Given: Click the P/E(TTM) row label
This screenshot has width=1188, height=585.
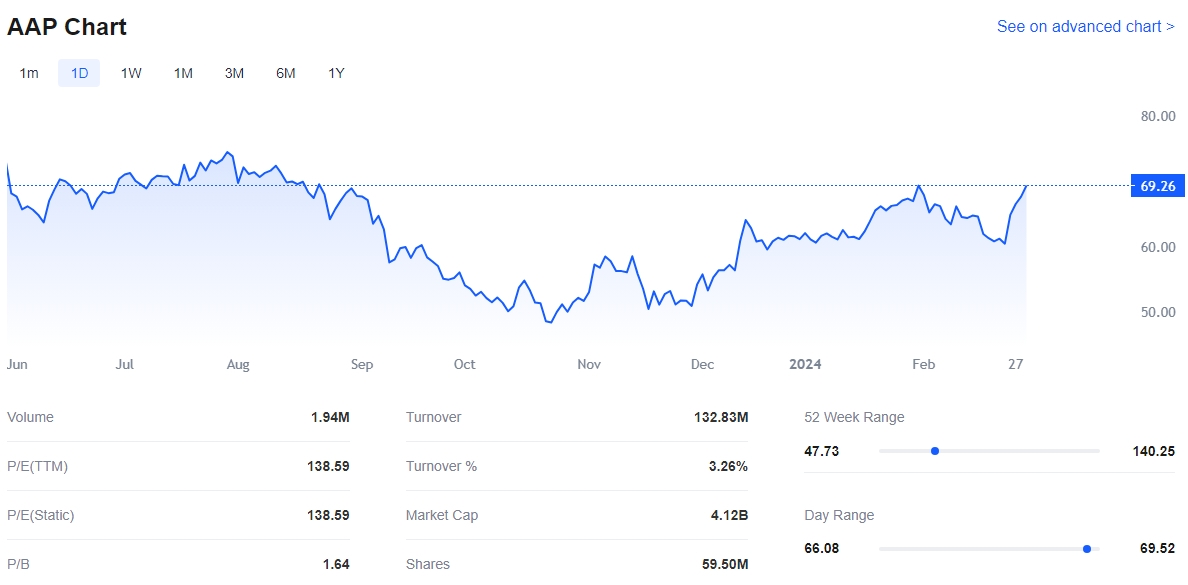Looking at the screenshot, I should 38,467.
